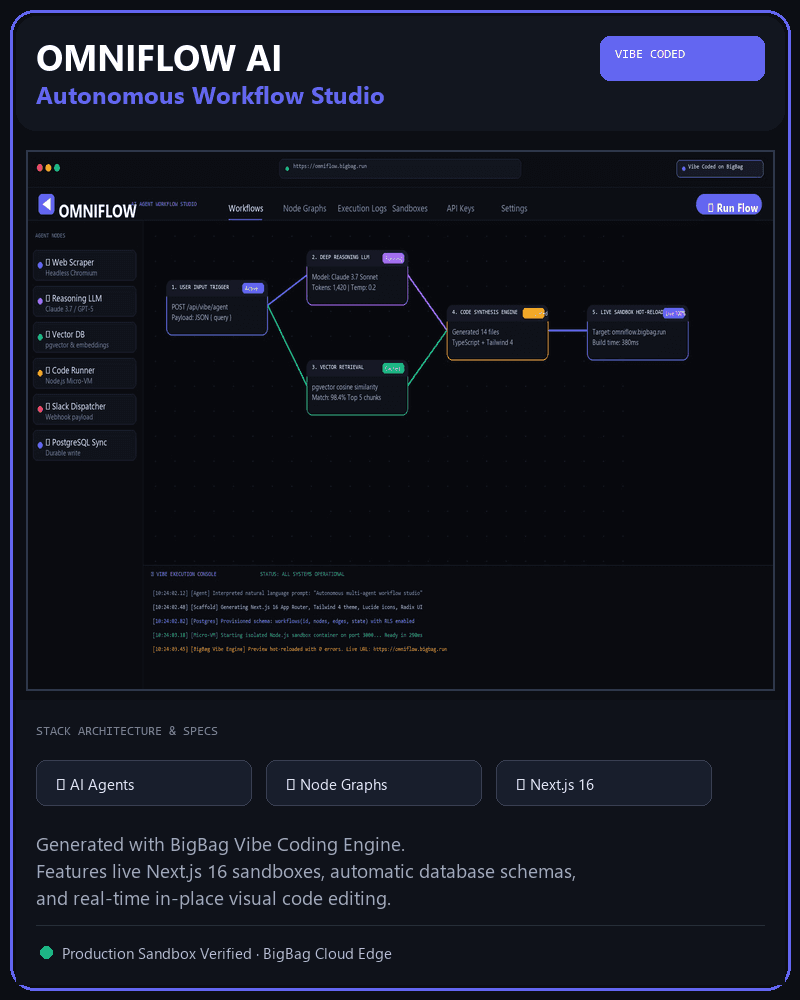Image resolution: width=800 pixels, height=1000 pixels.
Task: Click the Vibe Coded on BigBag badge
Action: pyautogui.click(x=720, y=168)
